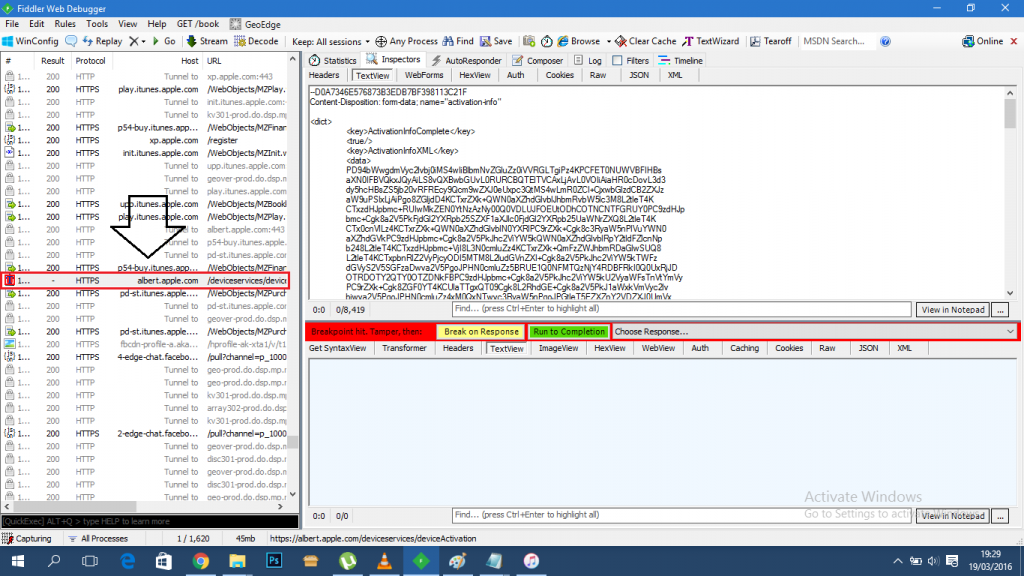This screenshot has height=576, width=1024.
Task: Click All Processes filter in status bar
Action: coord(97,539)
